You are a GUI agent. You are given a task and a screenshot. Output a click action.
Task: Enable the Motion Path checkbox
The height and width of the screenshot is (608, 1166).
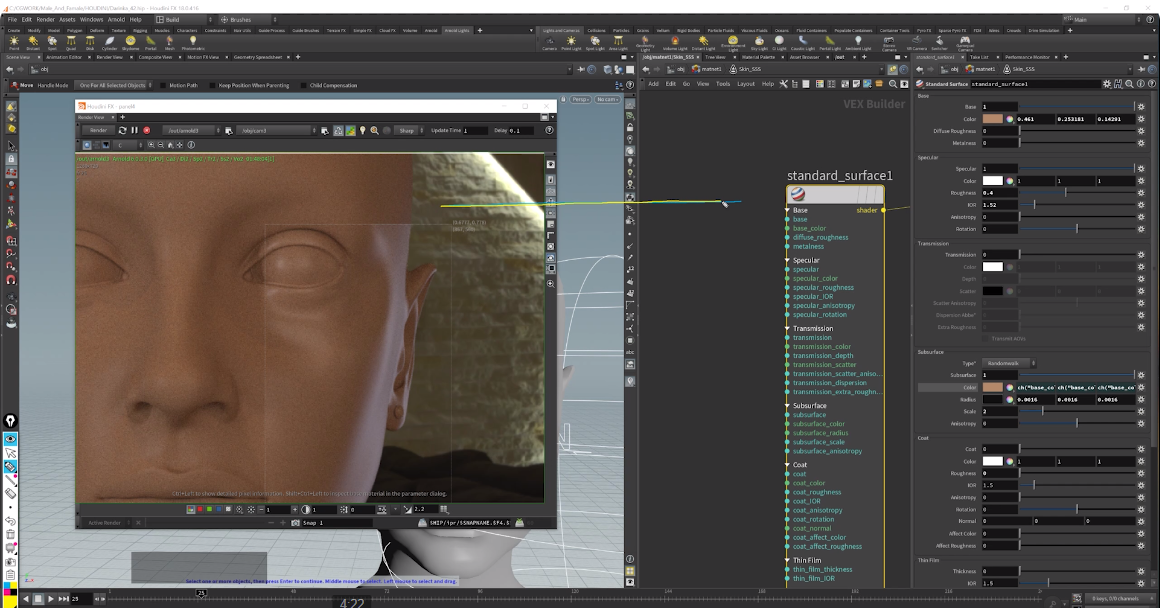(x=164, y=85)
